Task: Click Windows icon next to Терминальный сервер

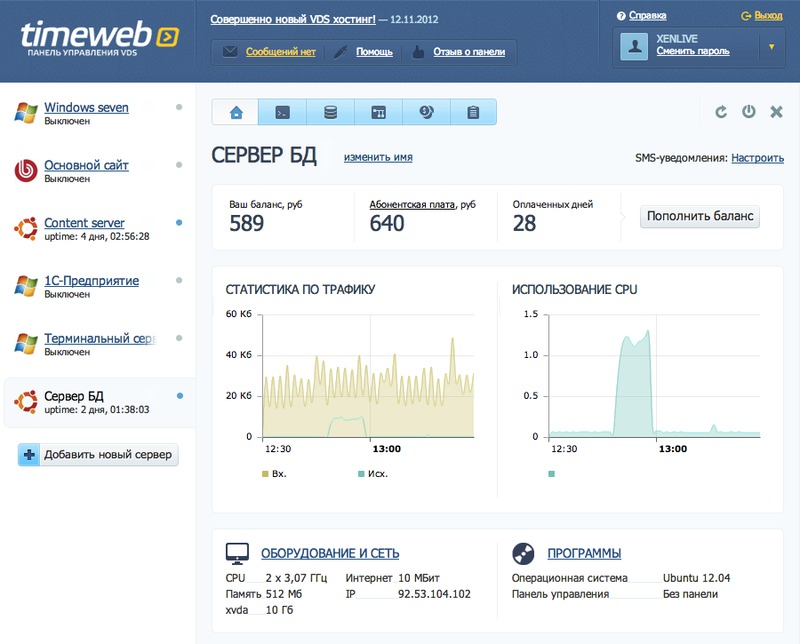Action: pyautogui.click(x=26, y=343)
